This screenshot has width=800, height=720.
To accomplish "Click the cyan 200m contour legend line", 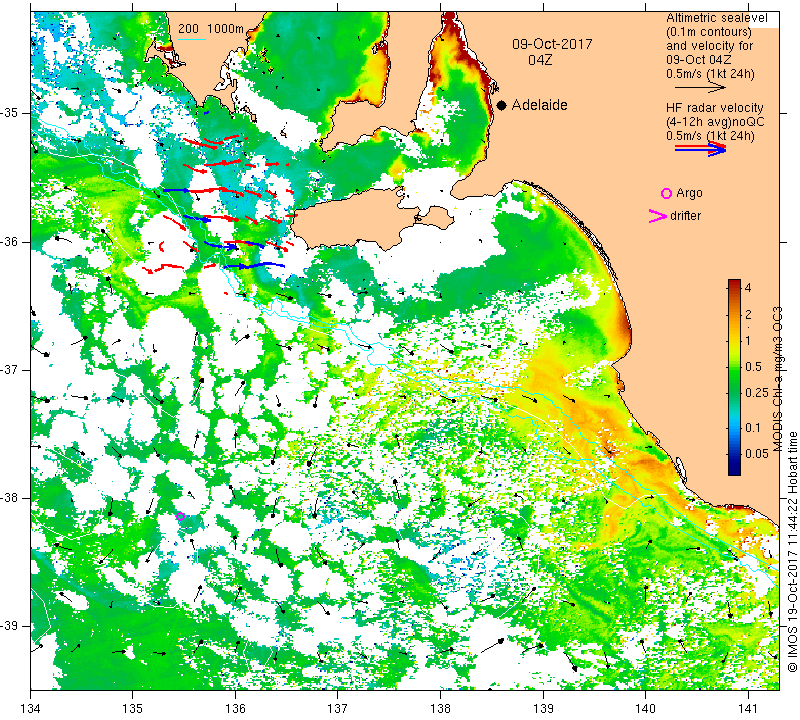I will [x=191, y=39].
